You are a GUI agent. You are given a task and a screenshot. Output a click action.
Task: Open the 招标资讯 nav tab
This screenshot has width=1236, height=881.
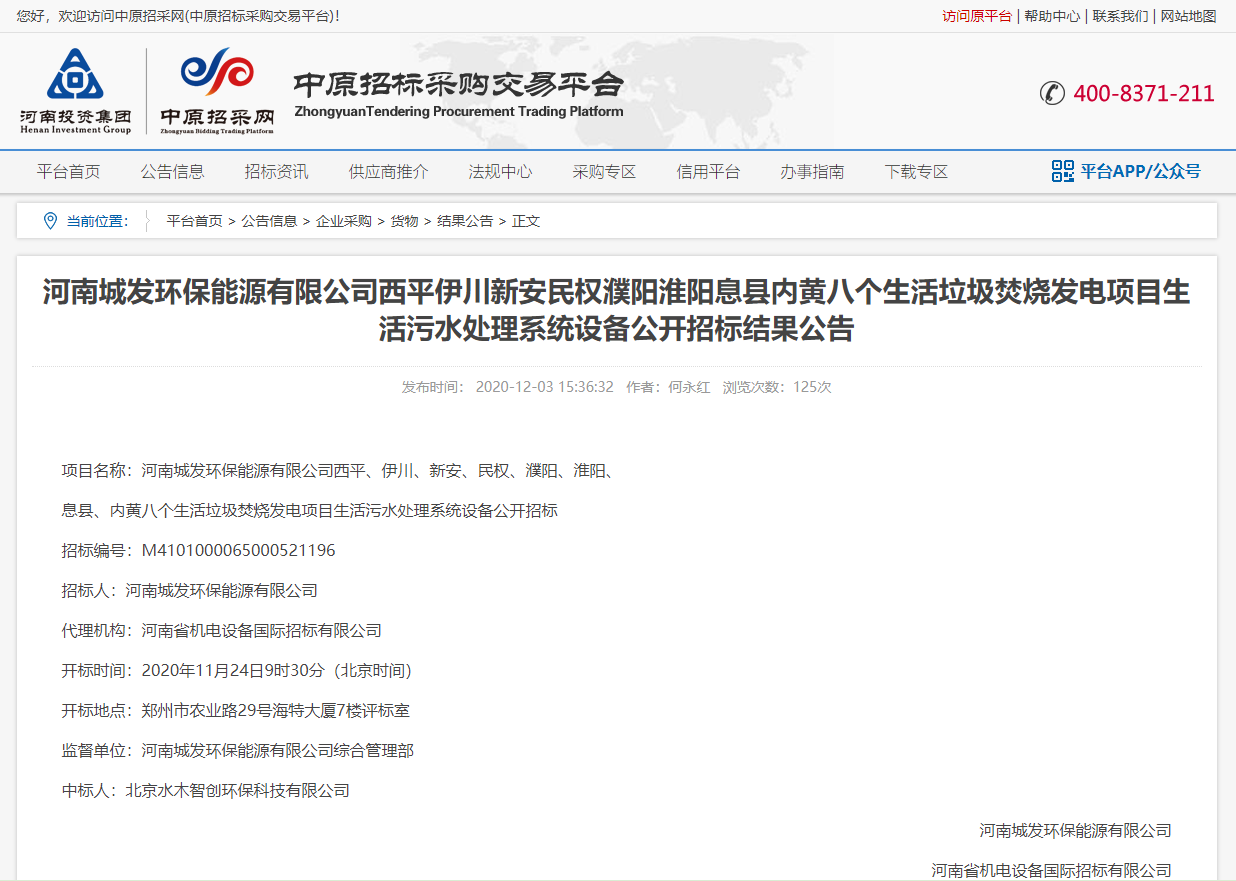point(277,172)
